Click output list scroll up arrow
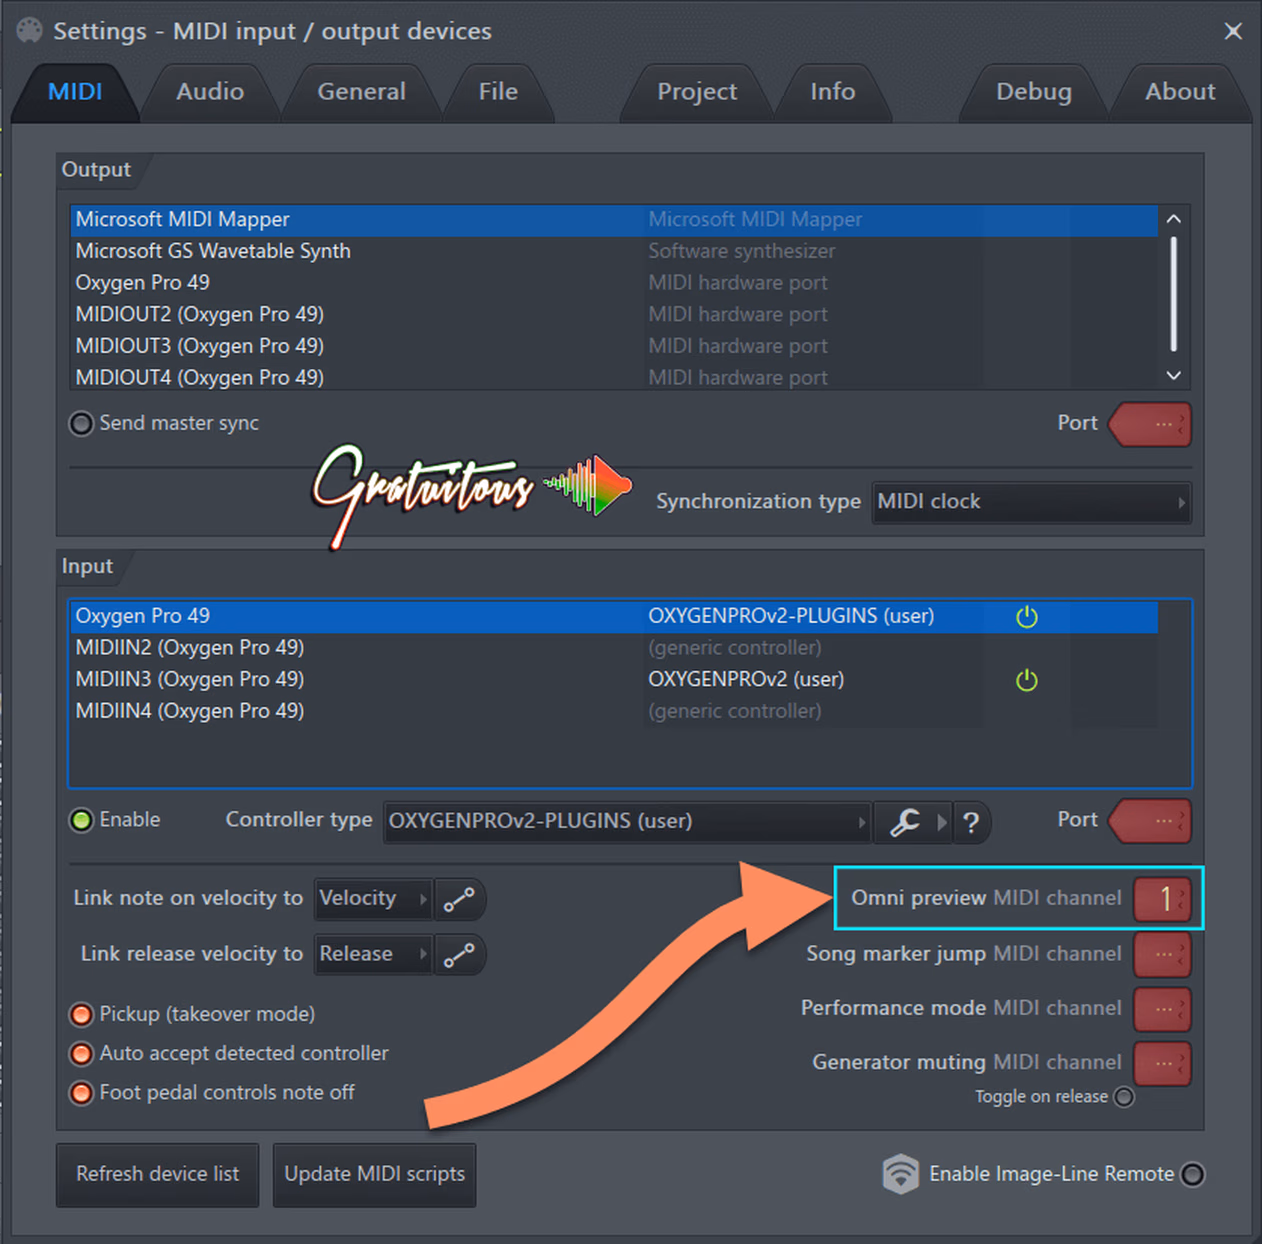The image size is (1262, 1244). pyautogui.click(x=1174, y=219)
